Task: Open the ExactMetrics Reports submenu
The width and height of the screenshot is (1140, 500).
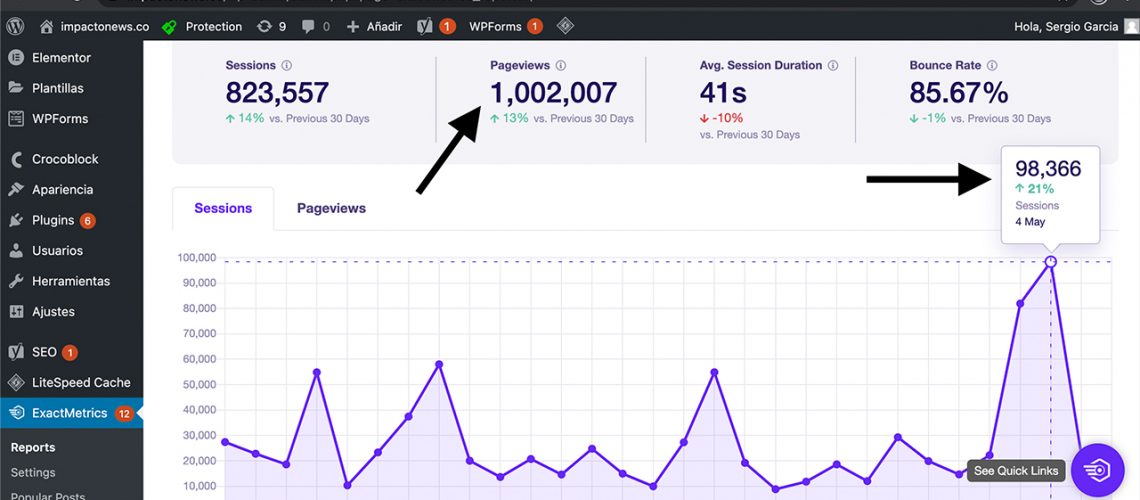Action: pos(33,448)
